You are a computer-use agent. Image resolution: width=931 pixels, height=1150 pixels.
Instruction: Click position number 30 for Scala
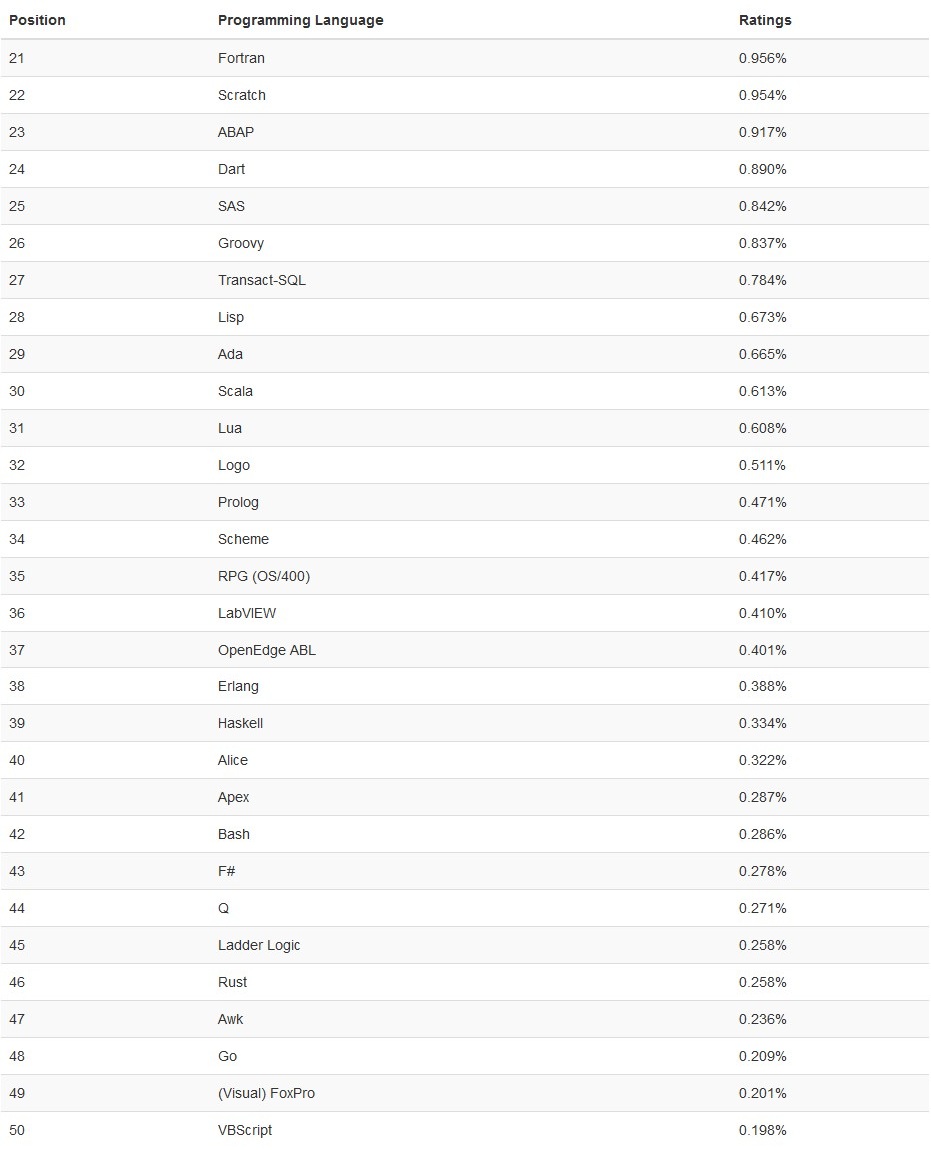[x=17, y=391]
